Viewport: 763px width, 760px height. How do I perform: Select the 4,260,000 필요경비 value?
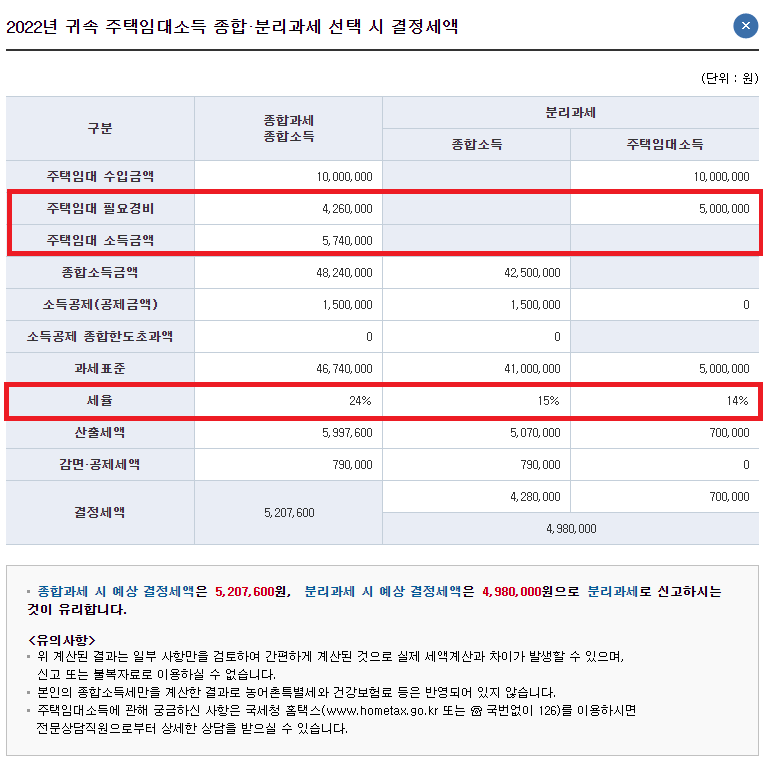(347, 209)
